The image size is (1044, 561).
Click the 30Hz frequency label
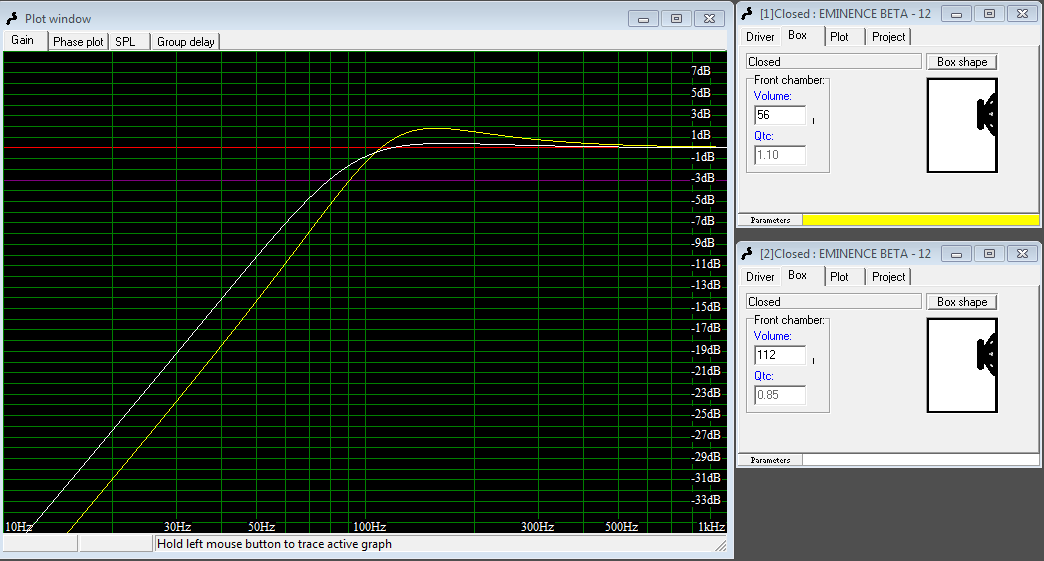click(178, 526)
